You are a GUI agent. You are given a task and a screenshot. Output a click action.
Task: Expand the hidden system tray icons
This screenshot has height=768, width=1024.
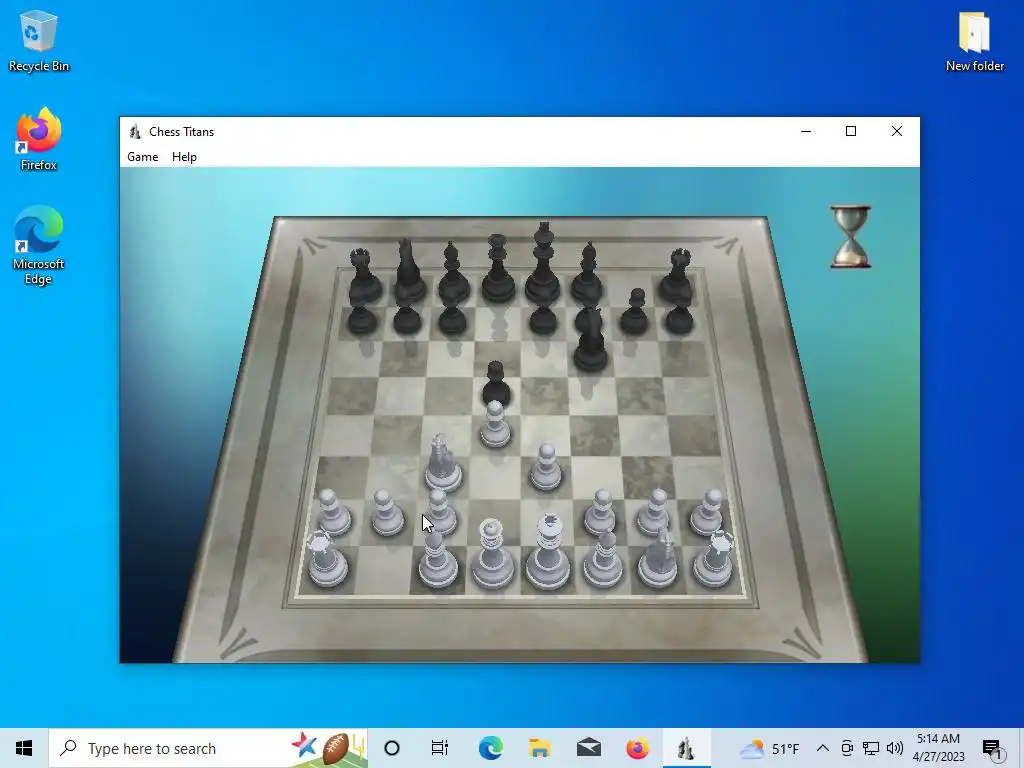[823, 748]
